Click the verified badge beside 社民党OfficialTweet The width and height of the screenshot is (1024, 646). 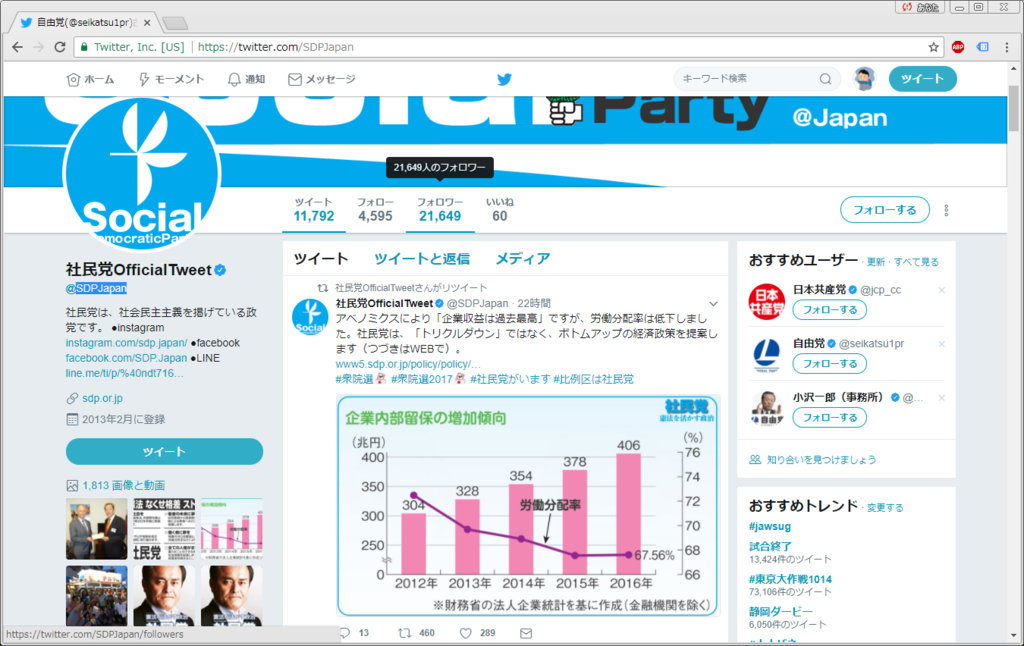coord(221,270)
